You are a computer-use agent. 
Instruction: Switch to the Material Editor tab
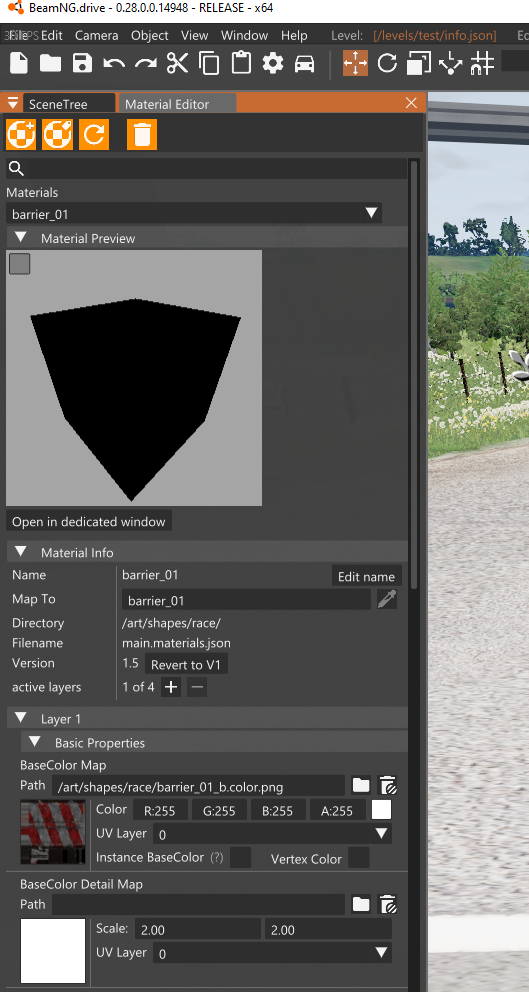tap(177, 104)
